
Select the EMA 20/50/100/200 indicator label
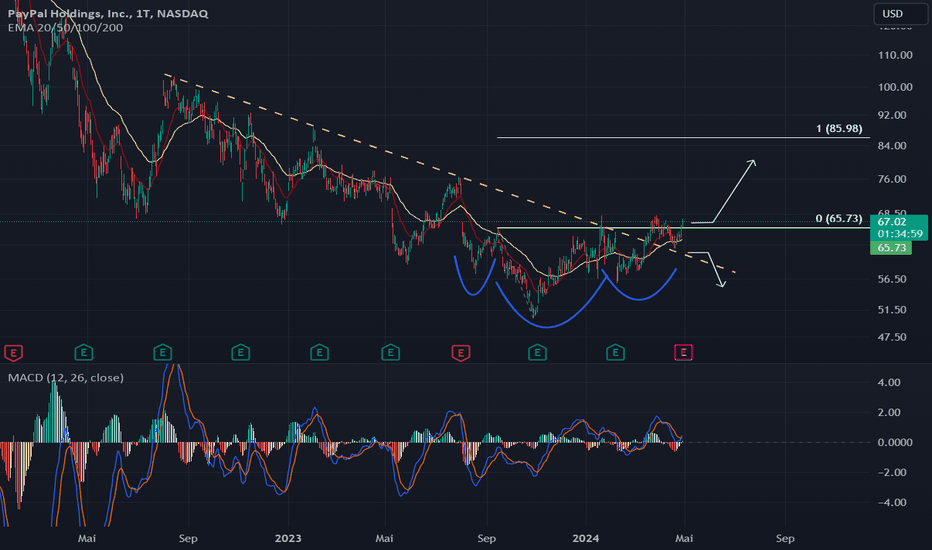[65, 27]
